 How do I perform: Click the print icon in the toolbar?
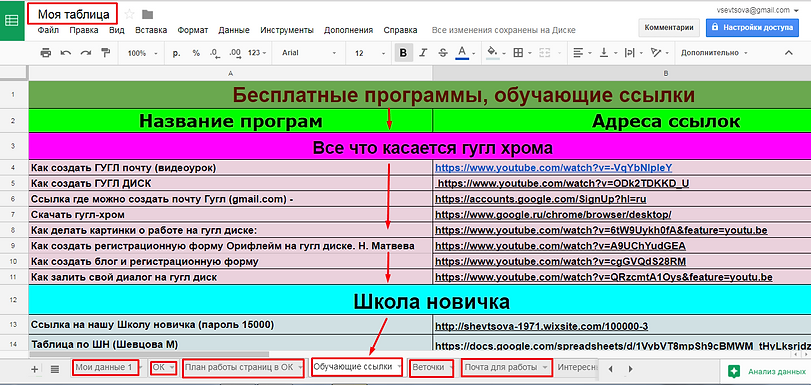(46, 53)
